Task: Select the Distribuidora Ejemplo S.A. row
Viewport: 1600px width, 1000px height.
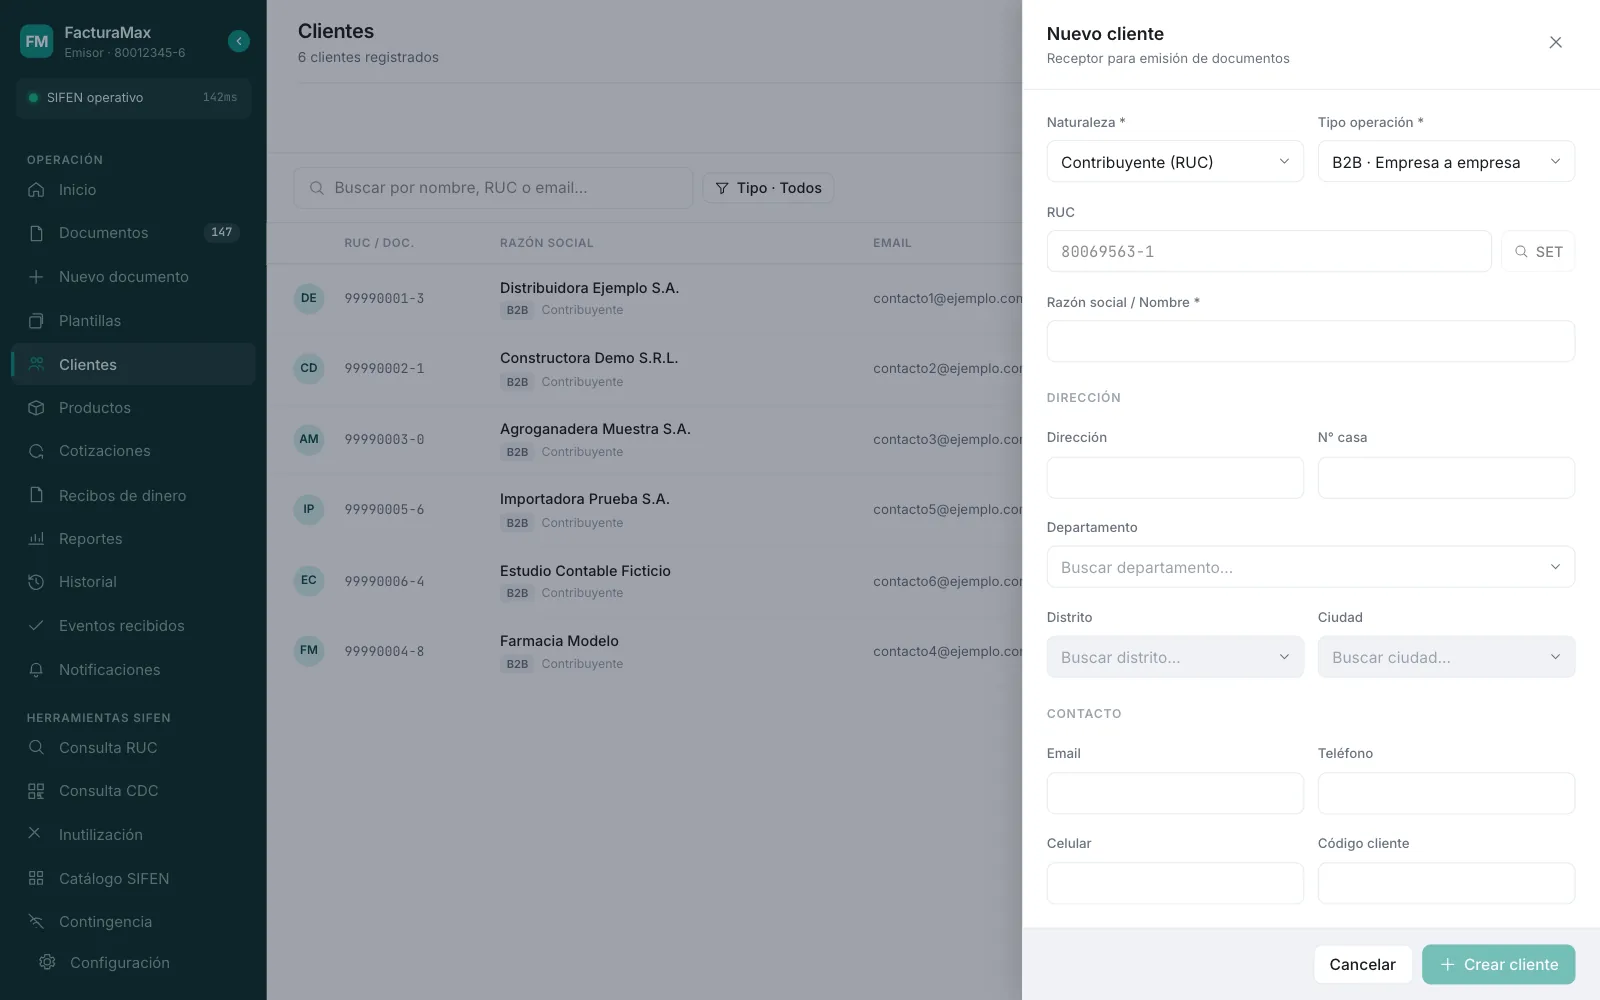Action: (645, 298)
